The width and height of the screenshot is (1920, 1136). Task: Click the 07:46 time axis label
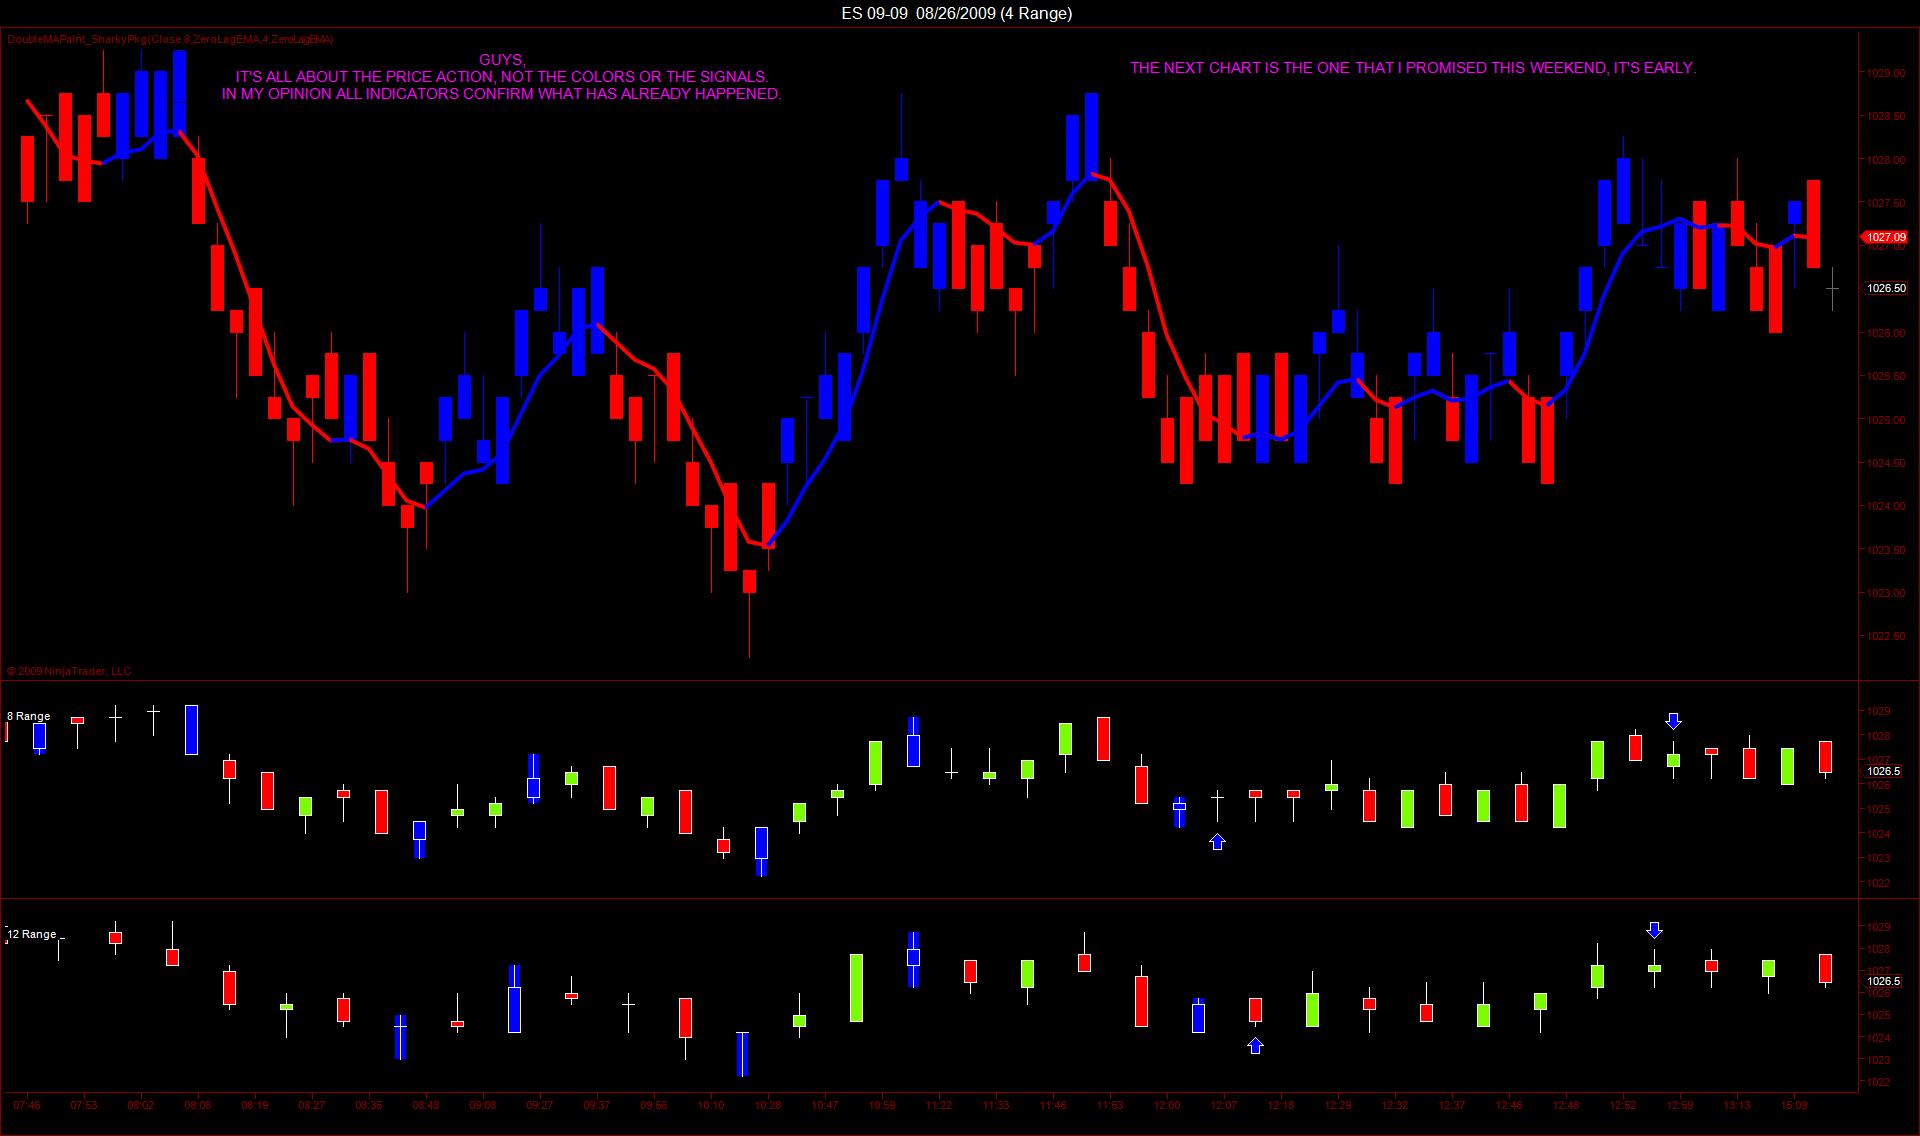click(27, 1105)
